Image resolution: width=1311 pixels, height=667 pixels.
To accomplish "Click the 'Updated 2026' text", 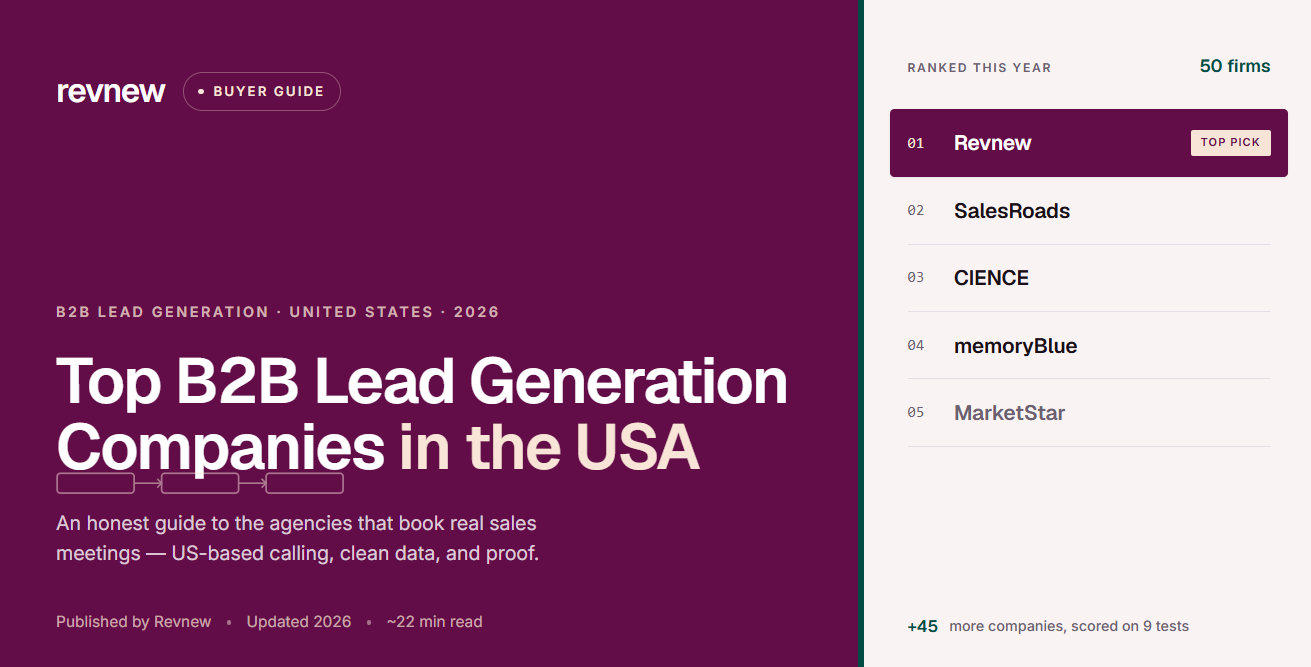I will [299, 622].
